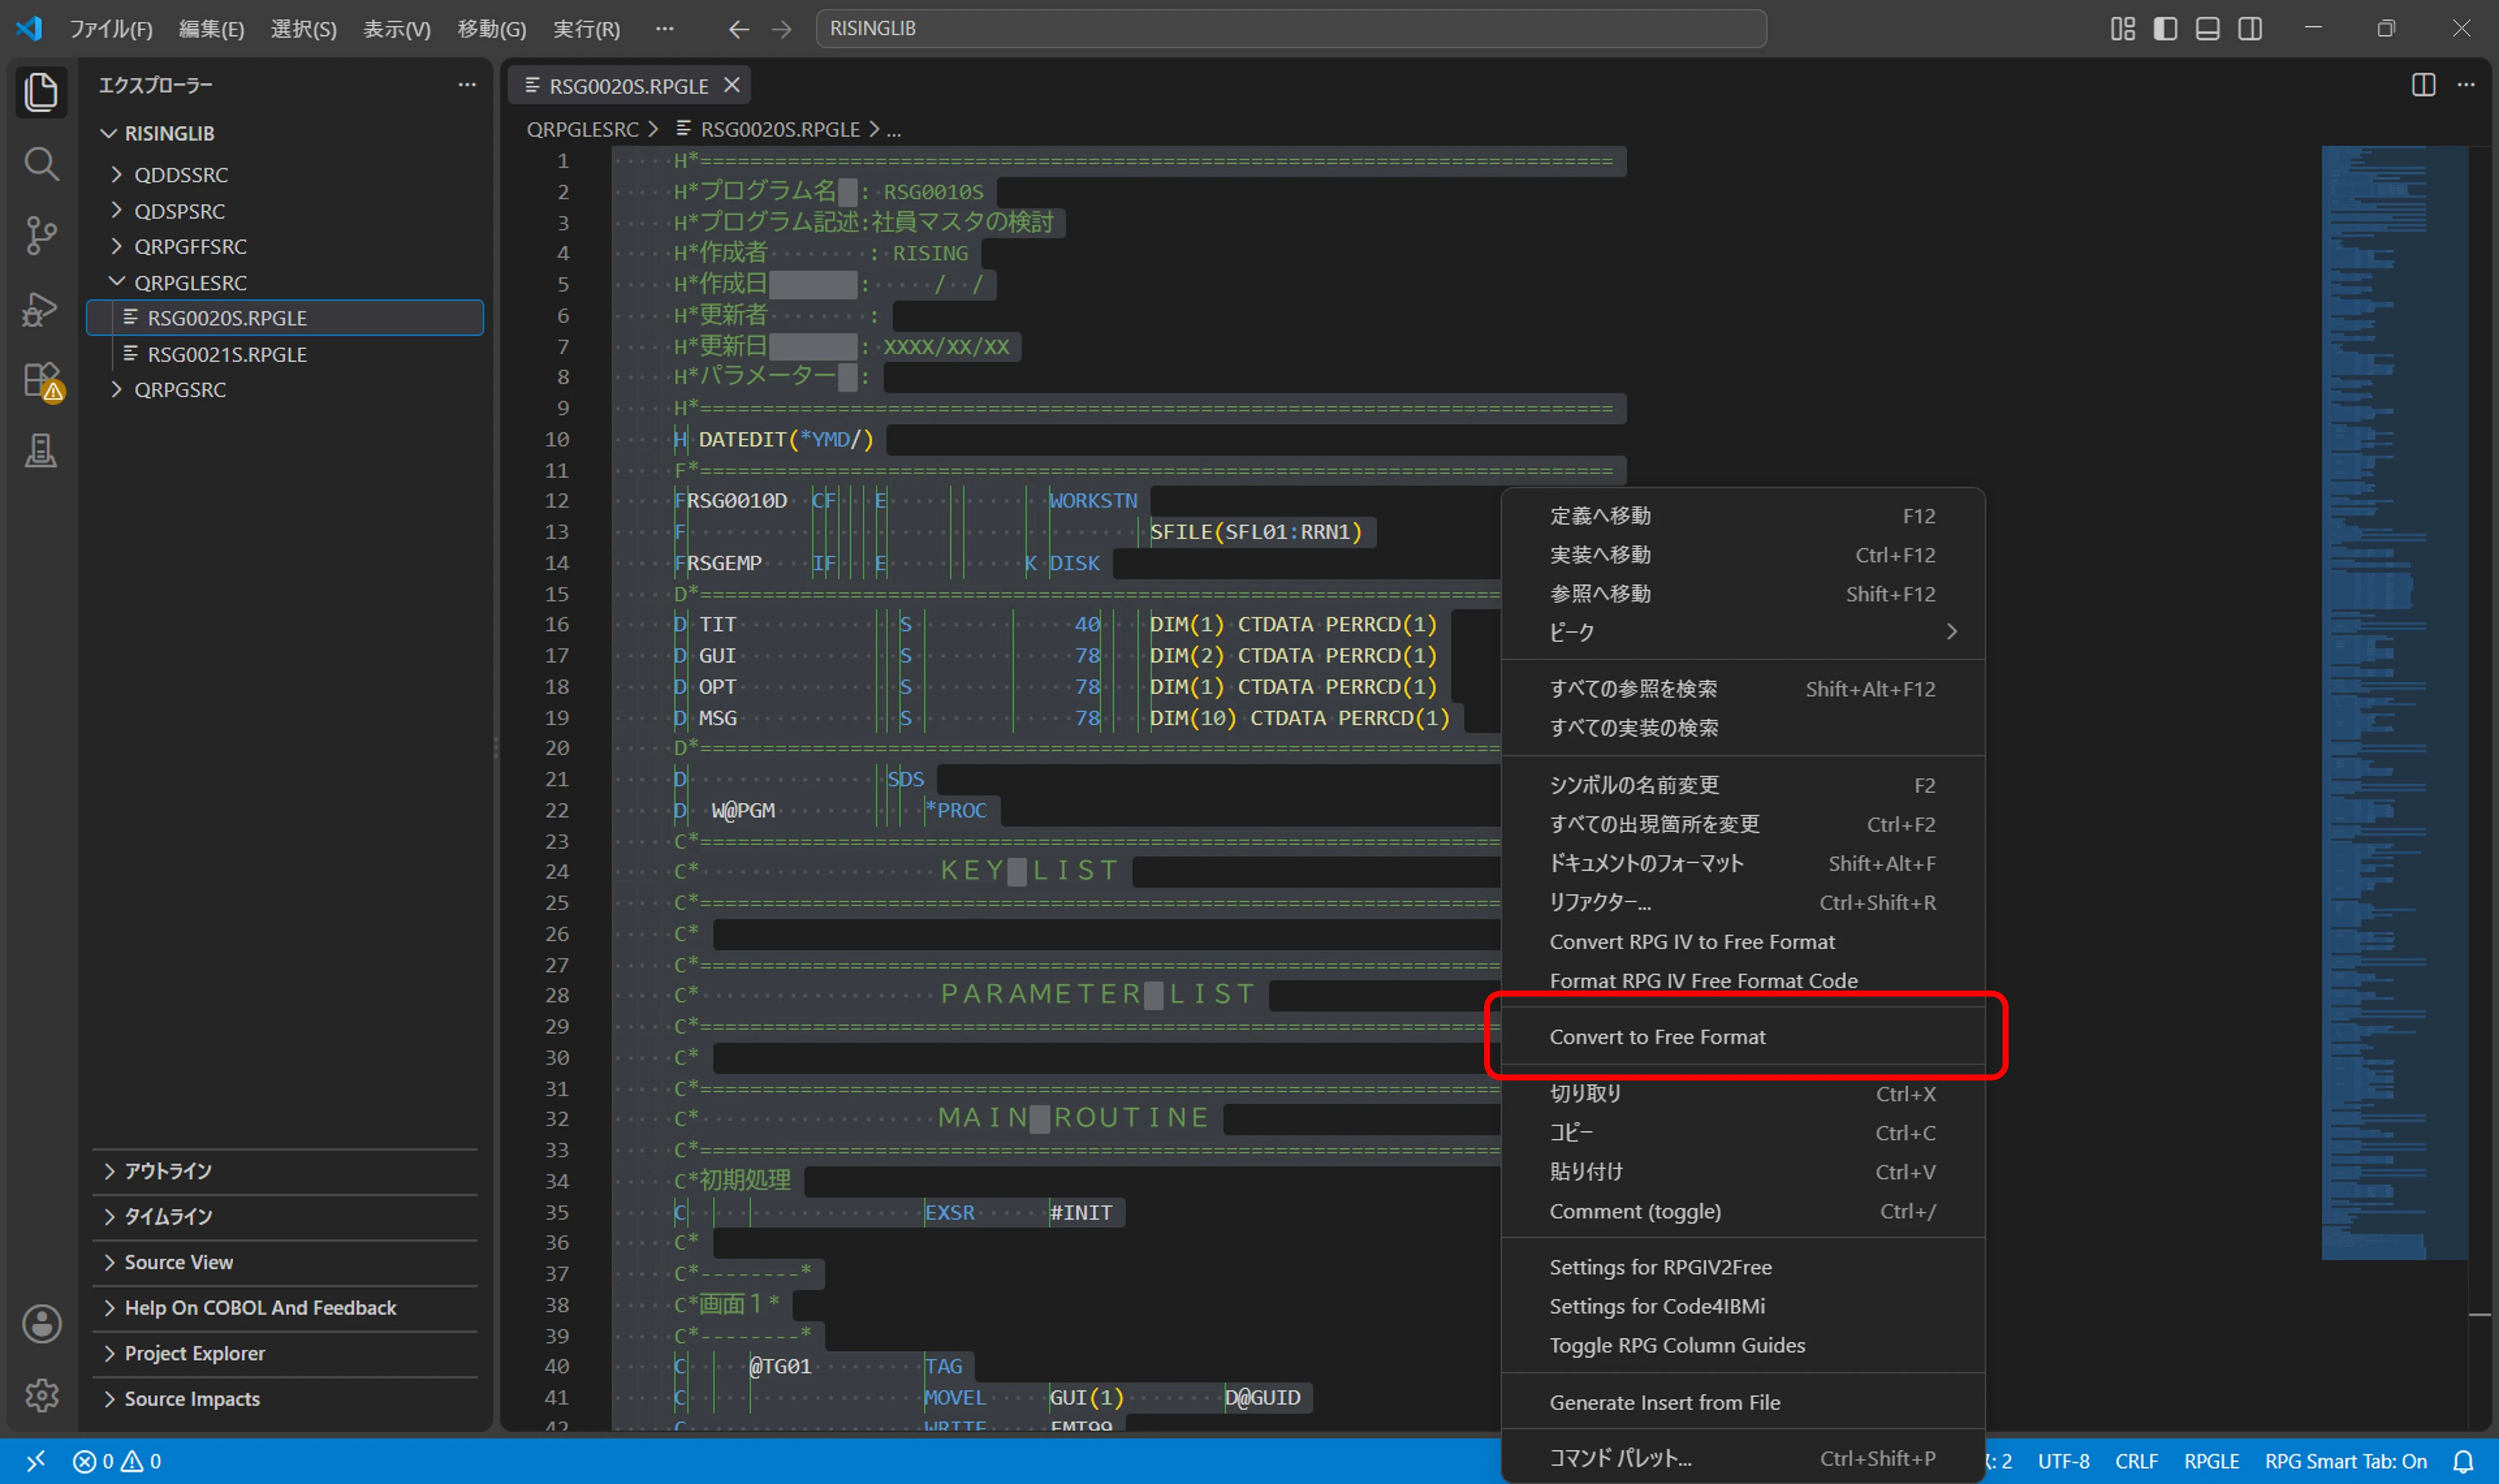Image resolution: width=2499 pixels, height=1484 pixels.
Task: Select Convert to Free Format menu entry
Action: [1657, 1037]
